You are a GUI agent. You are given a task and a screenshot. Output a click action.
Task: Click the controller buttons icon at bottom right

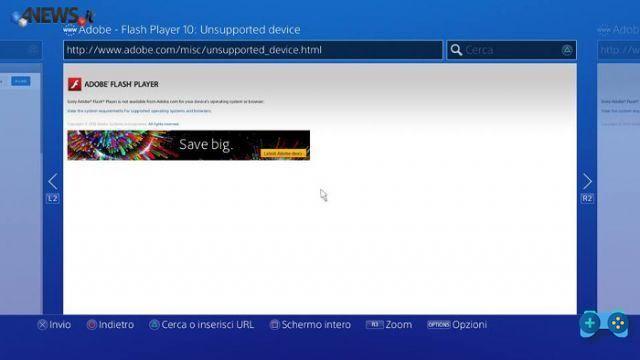pos(618,323)
